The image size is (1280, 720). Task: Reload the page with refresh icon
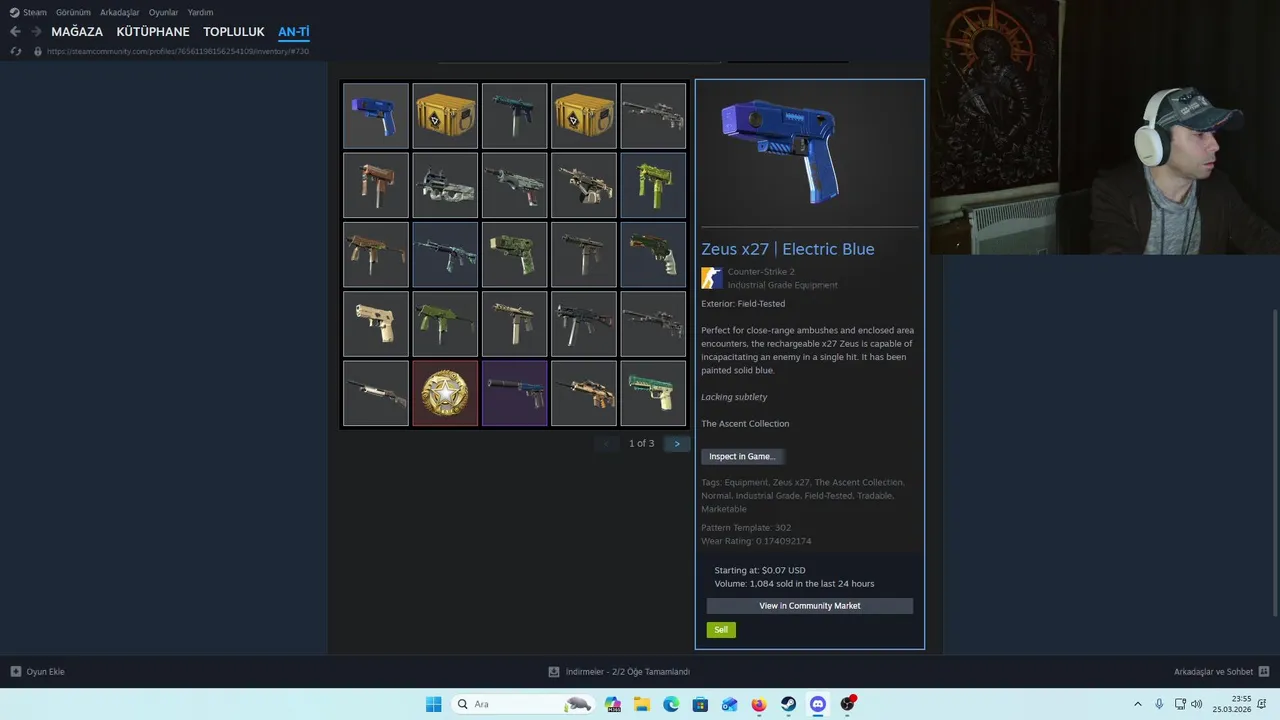(16, 51)
